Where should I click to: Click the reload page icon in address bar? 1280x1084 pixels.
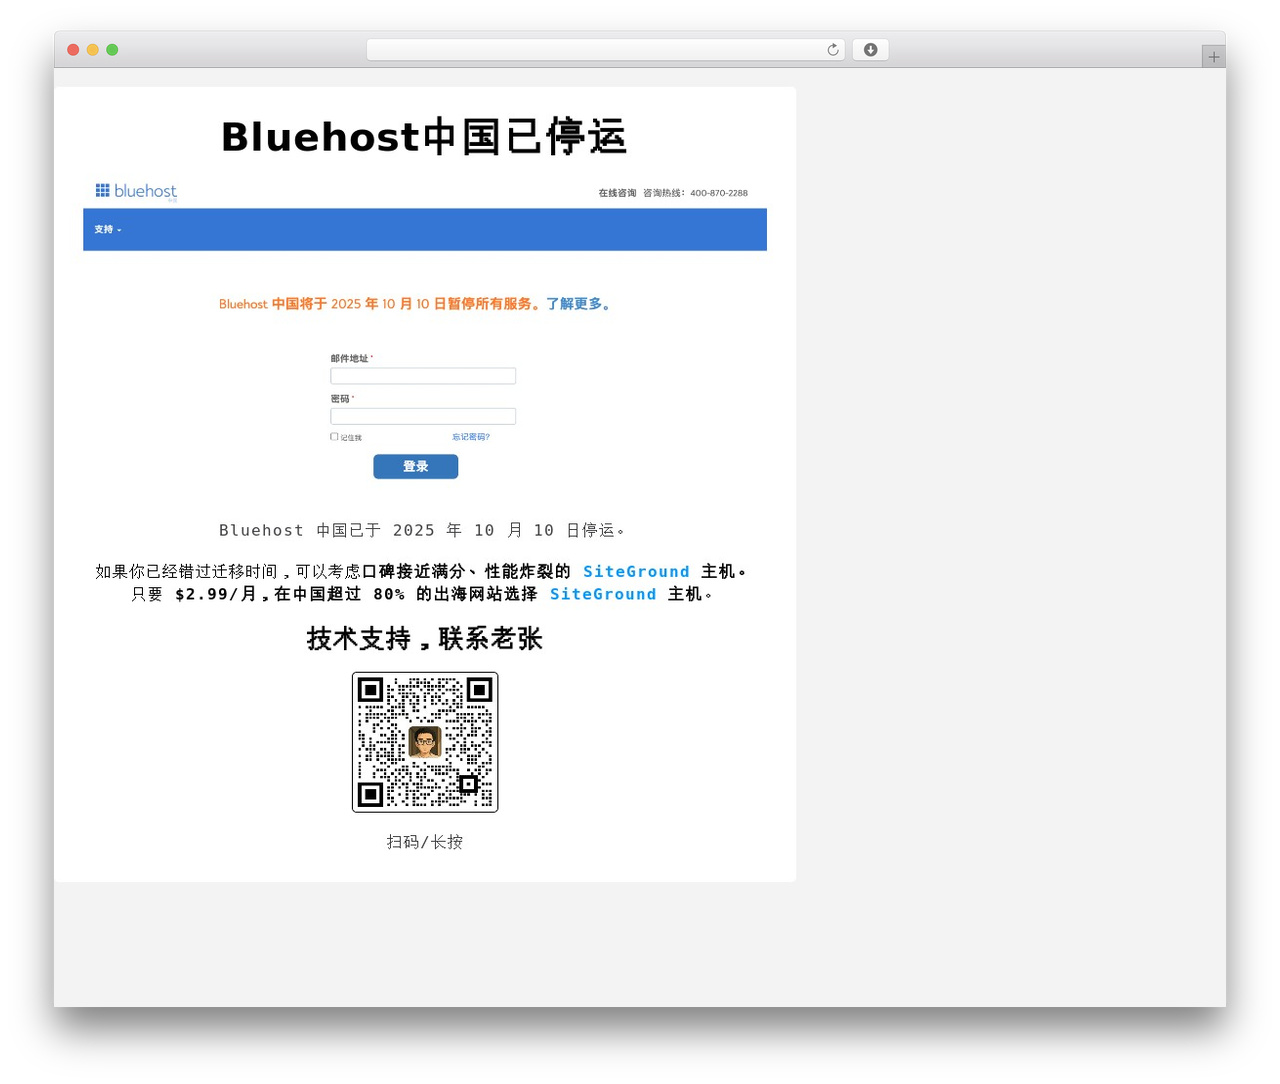(833, 50)
